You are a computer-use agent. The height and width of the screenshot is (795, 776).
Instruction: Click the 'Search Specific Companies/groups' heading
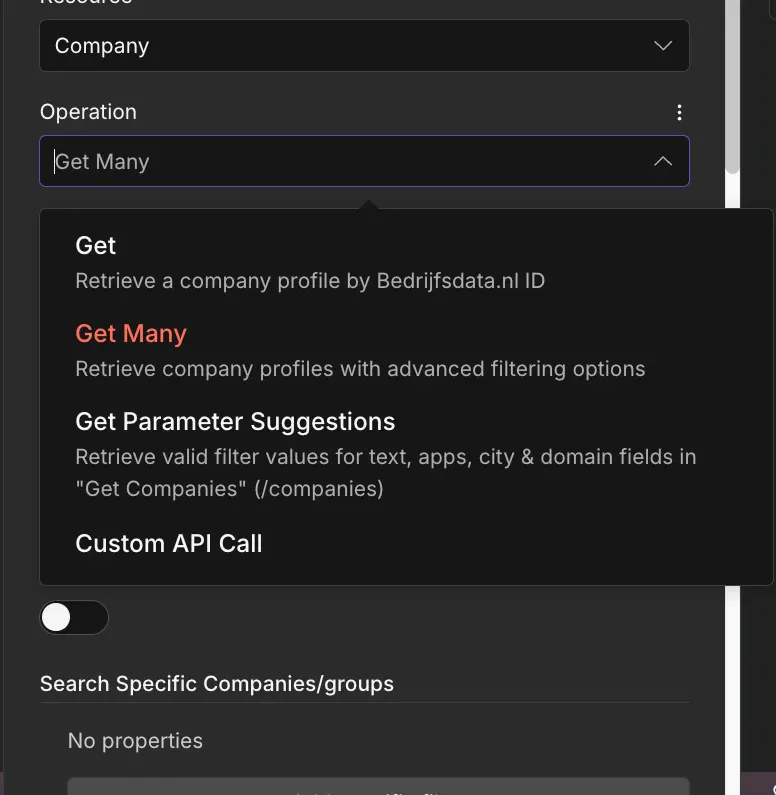tap(217, 684)
